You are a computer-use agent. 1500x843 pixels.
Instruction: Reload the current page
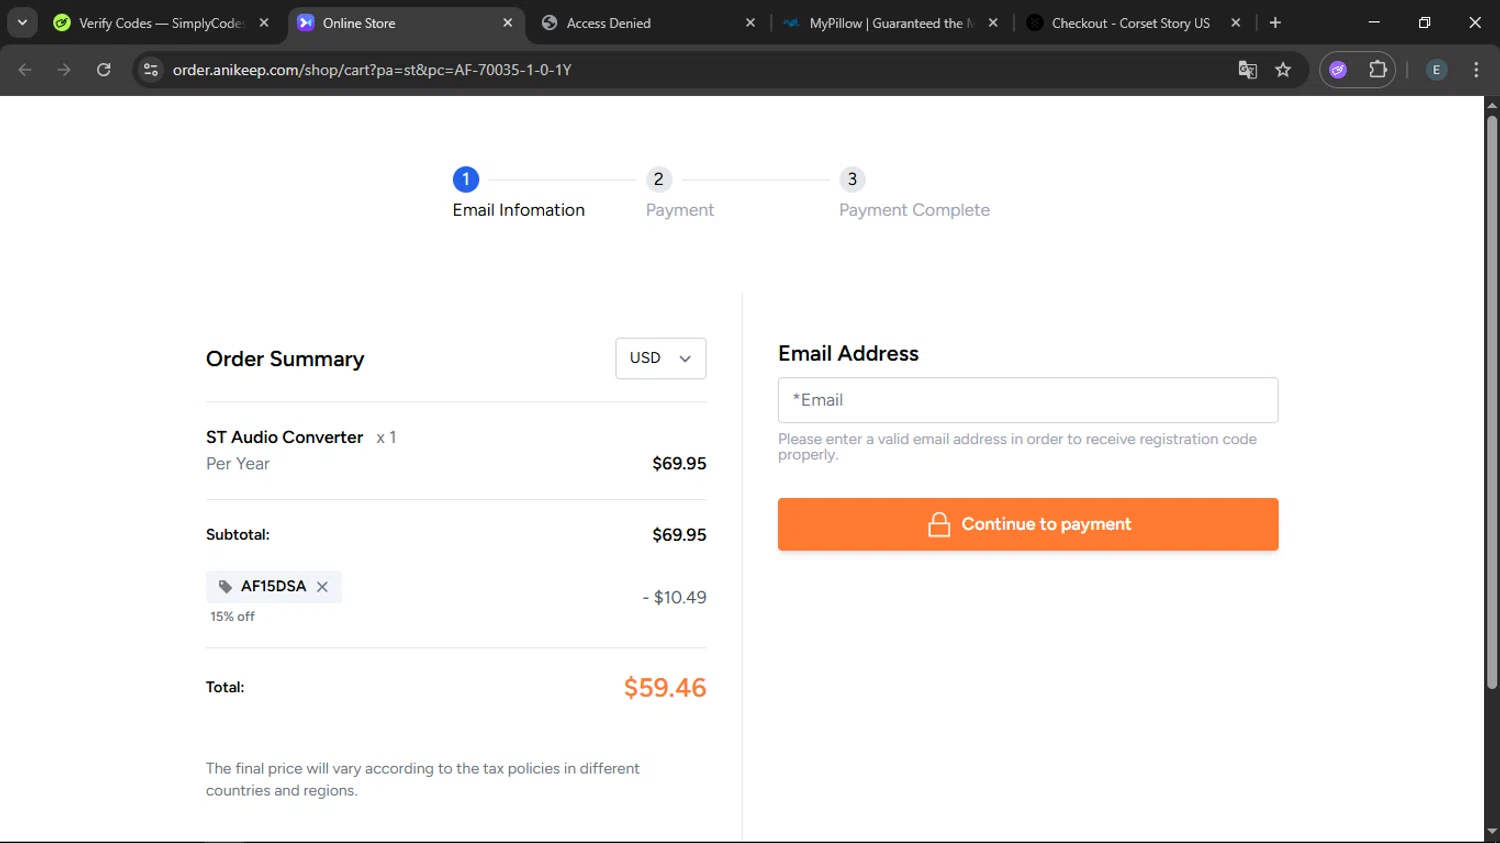pos(104,70)
